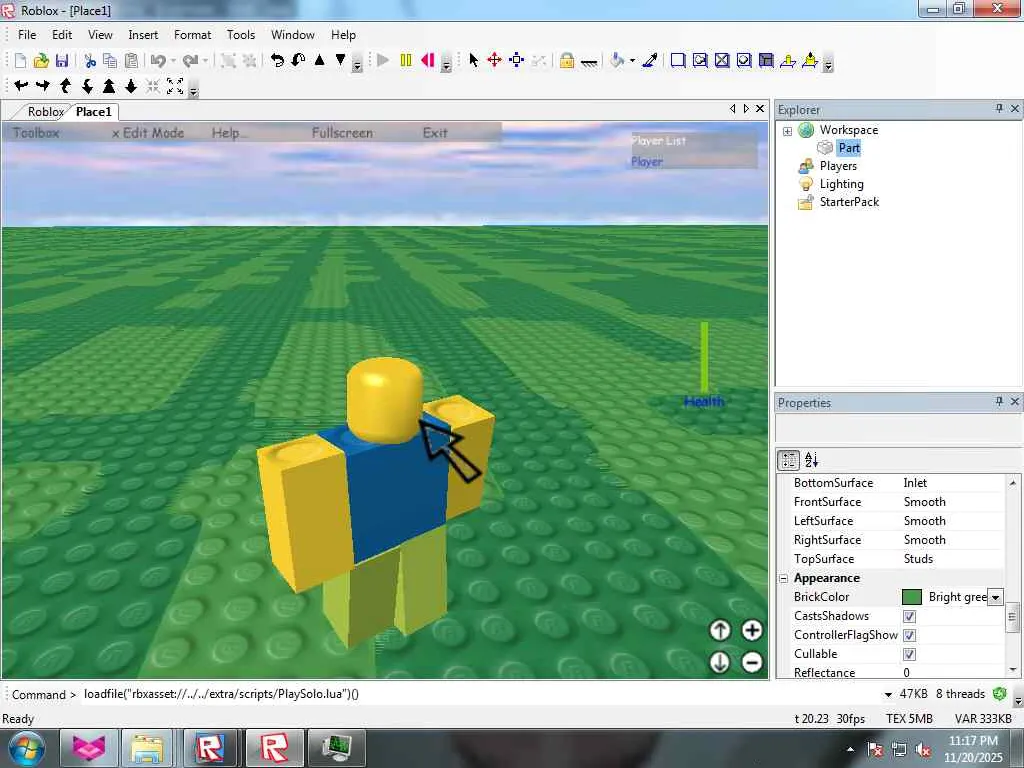Click the rotate selection icon
The height and width of the screenshot is (768, 1024).
(x=278, y=61)
